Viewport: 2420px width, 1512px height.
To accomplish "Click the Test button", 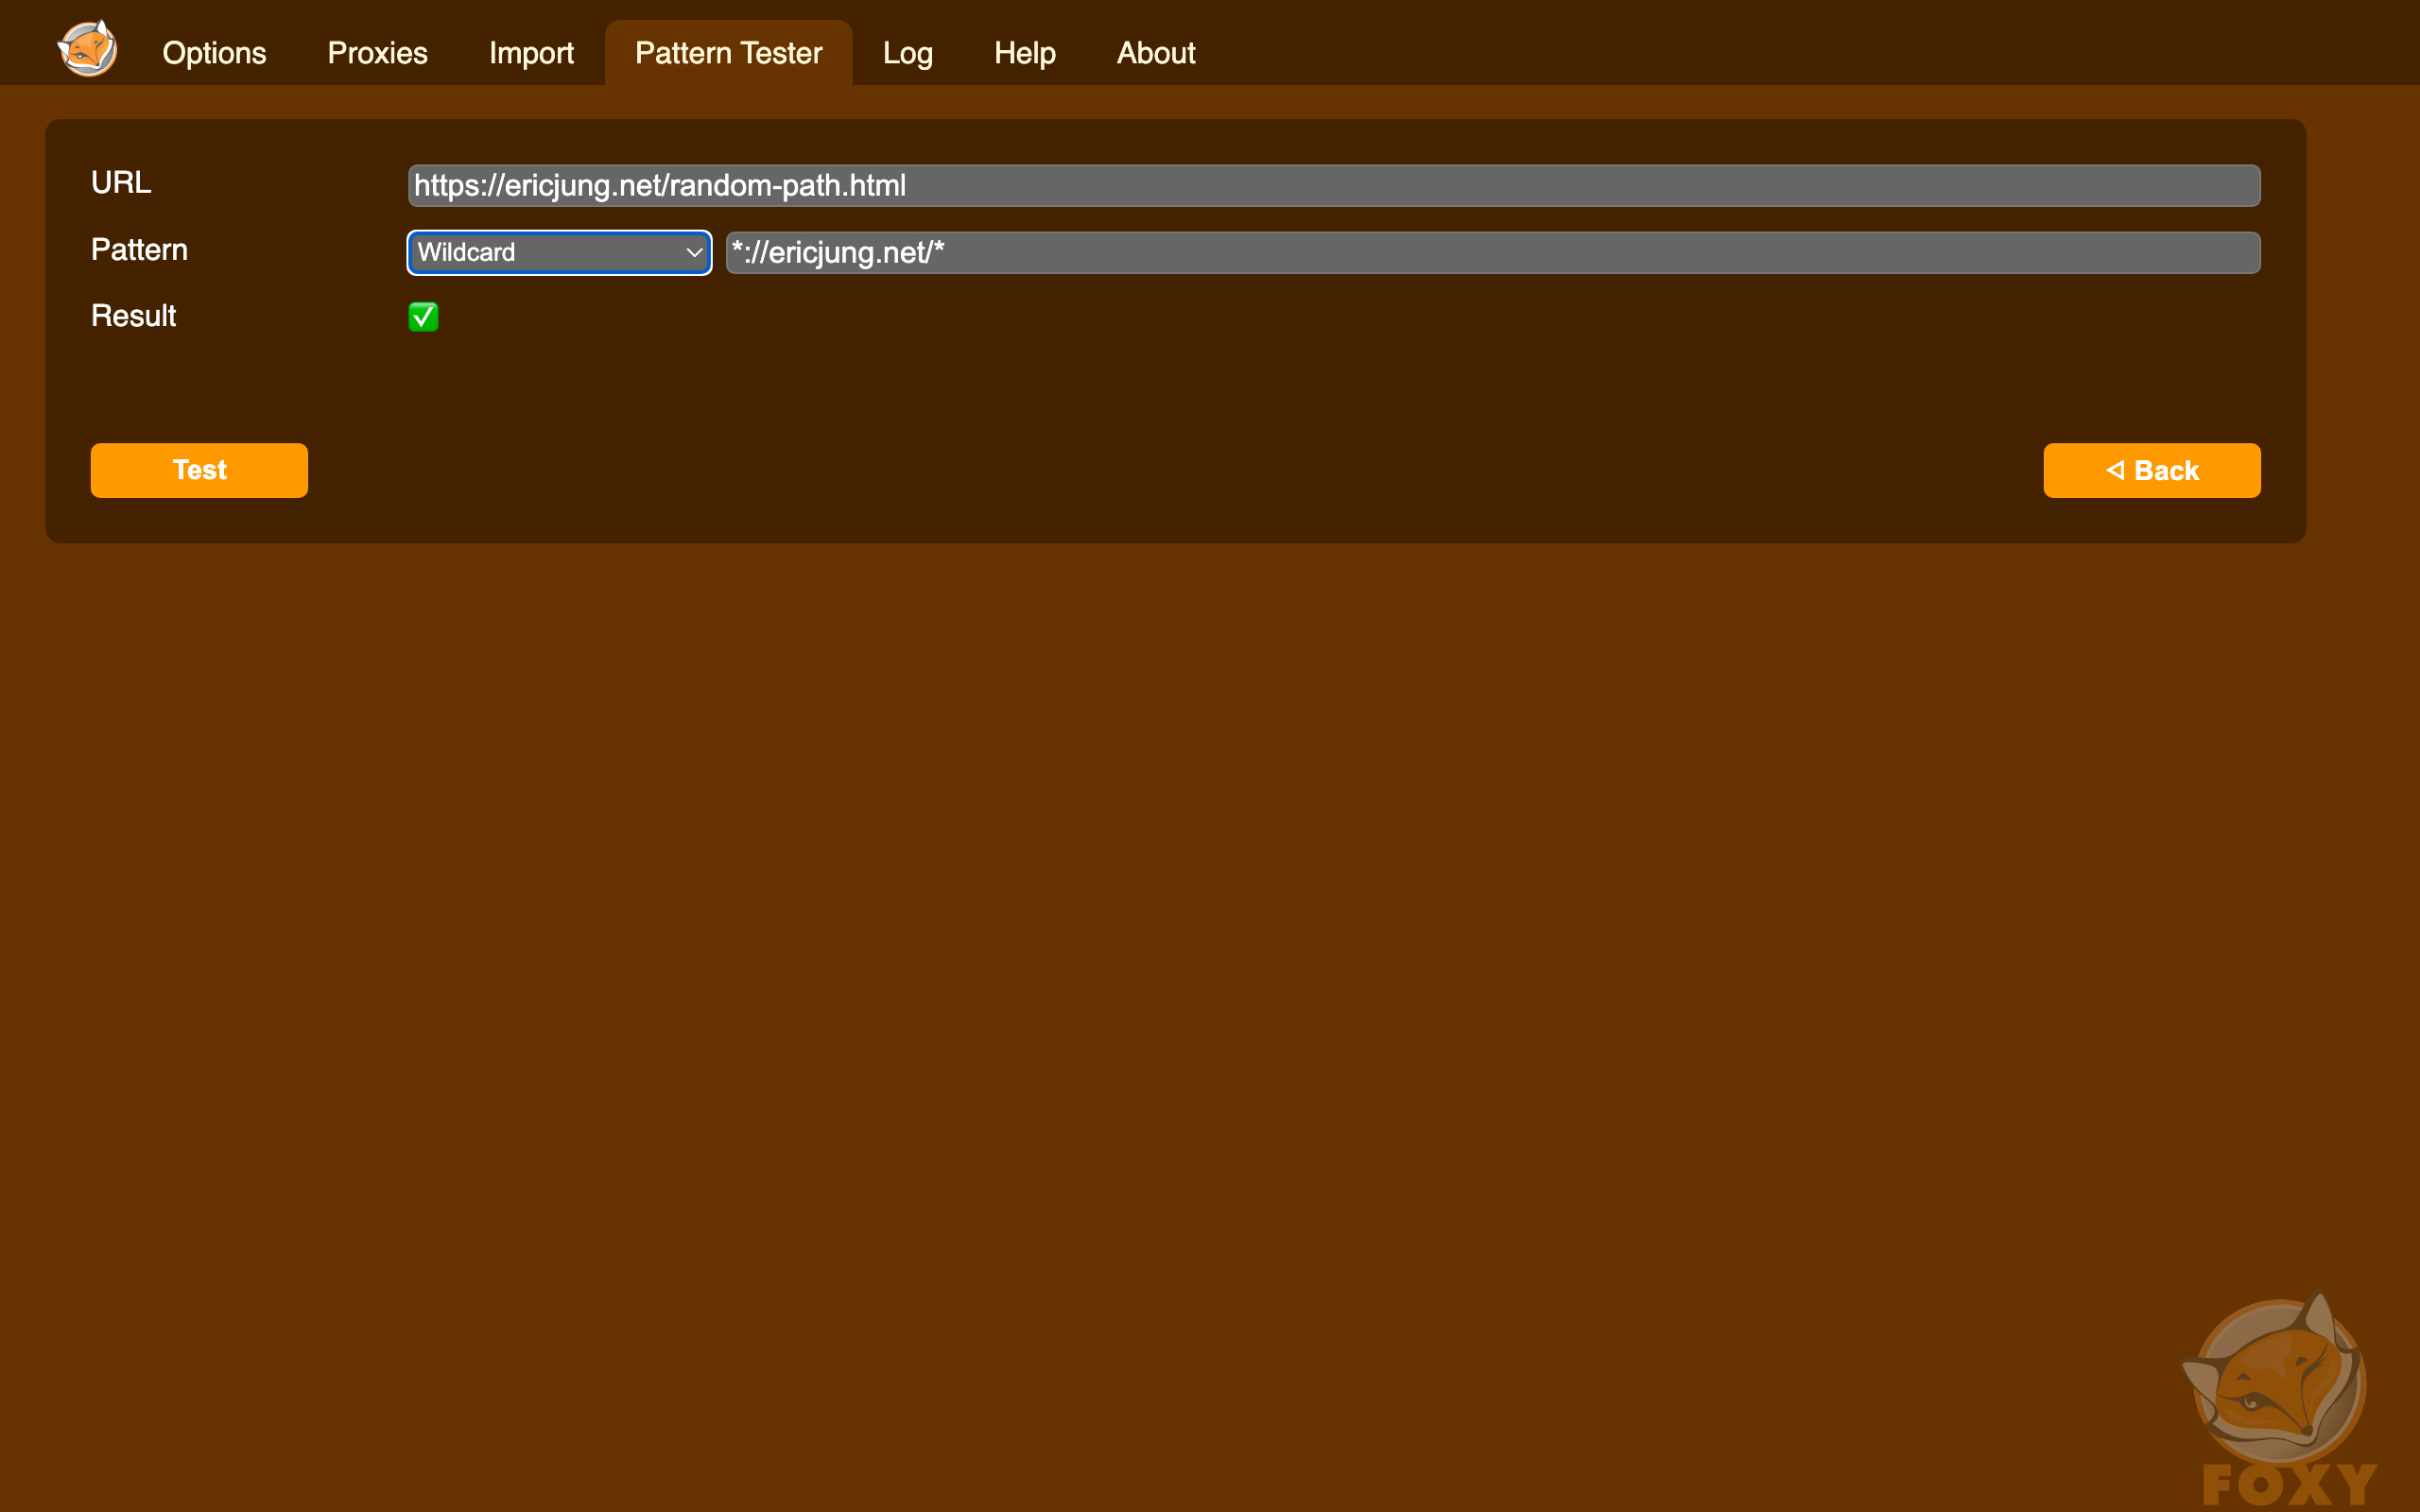I will click(x=199, y=471).
